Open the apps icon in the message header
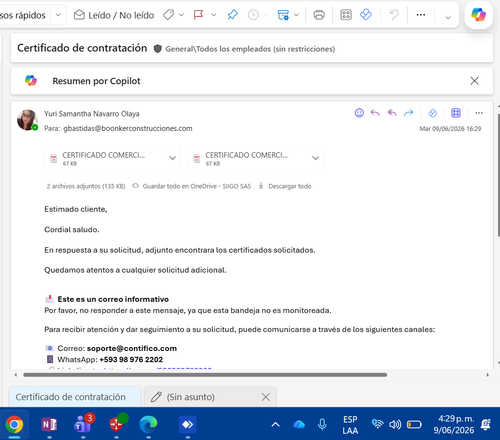Viewport: 500px width, 440px height. (456, 113)
